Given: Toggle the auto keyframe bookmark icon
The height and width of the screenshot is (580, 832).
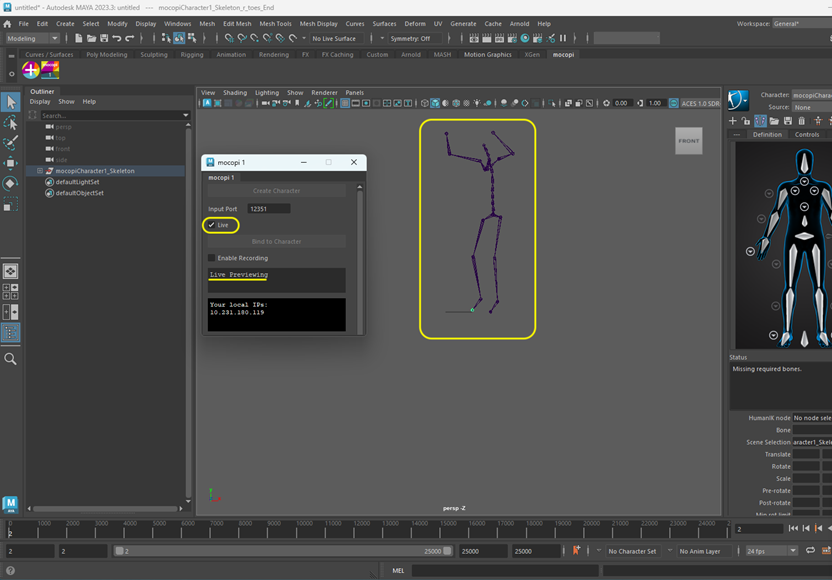Looking at the screenshot, I should (576, 551).
